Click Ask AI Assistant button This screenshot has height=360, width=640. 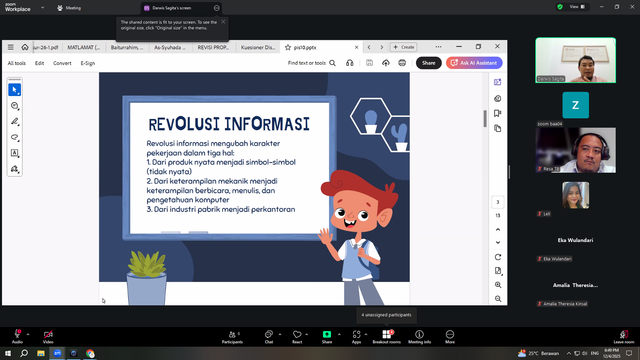click(x=474, y=63)
